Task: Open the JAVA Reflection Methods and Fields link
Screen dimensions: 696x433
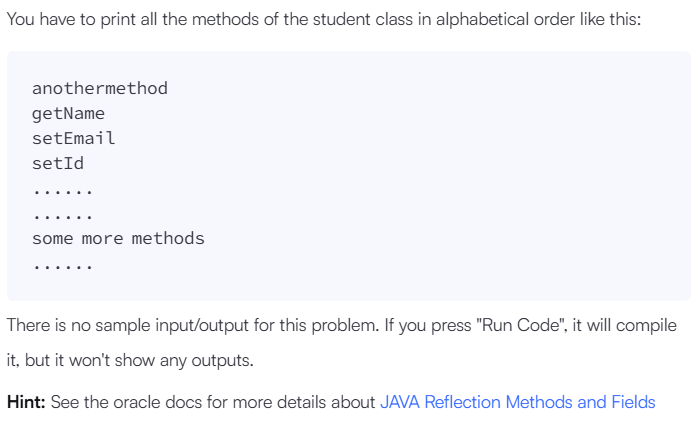Action: coord(517,402)
